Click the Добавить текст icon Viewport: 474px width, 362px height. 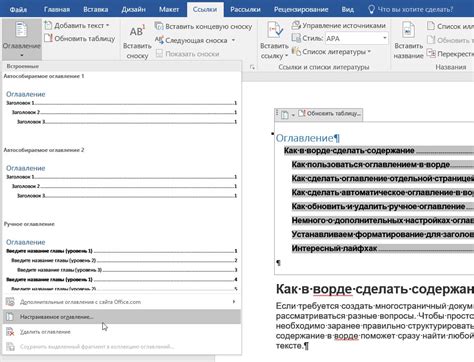[48, 25]
